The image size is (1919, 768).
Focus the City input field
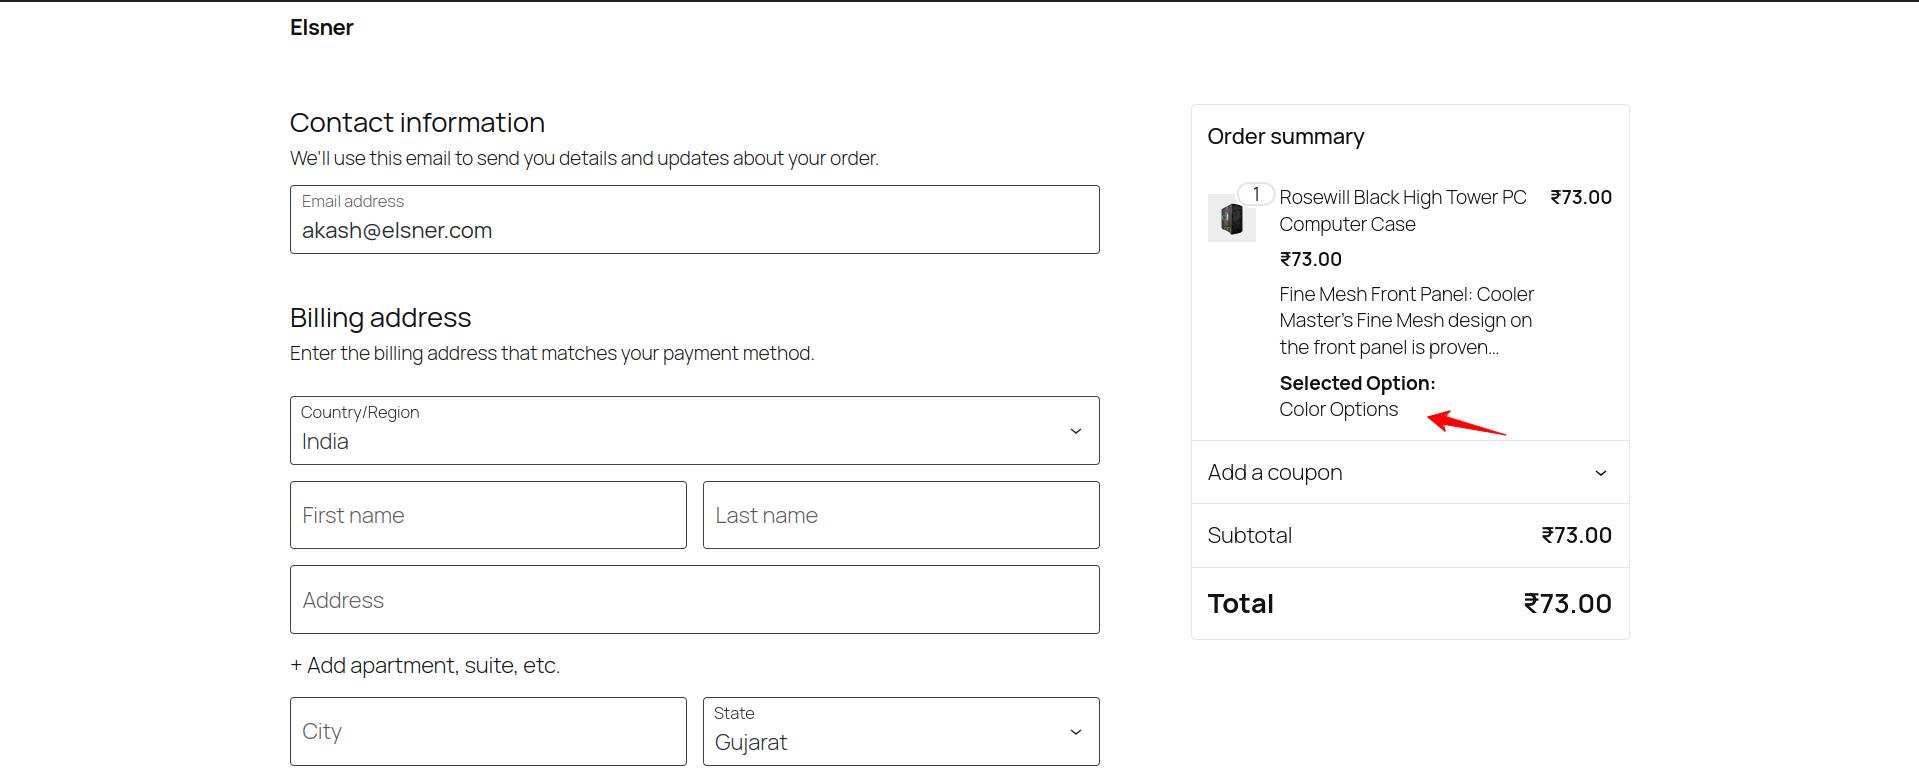[488, 732]
